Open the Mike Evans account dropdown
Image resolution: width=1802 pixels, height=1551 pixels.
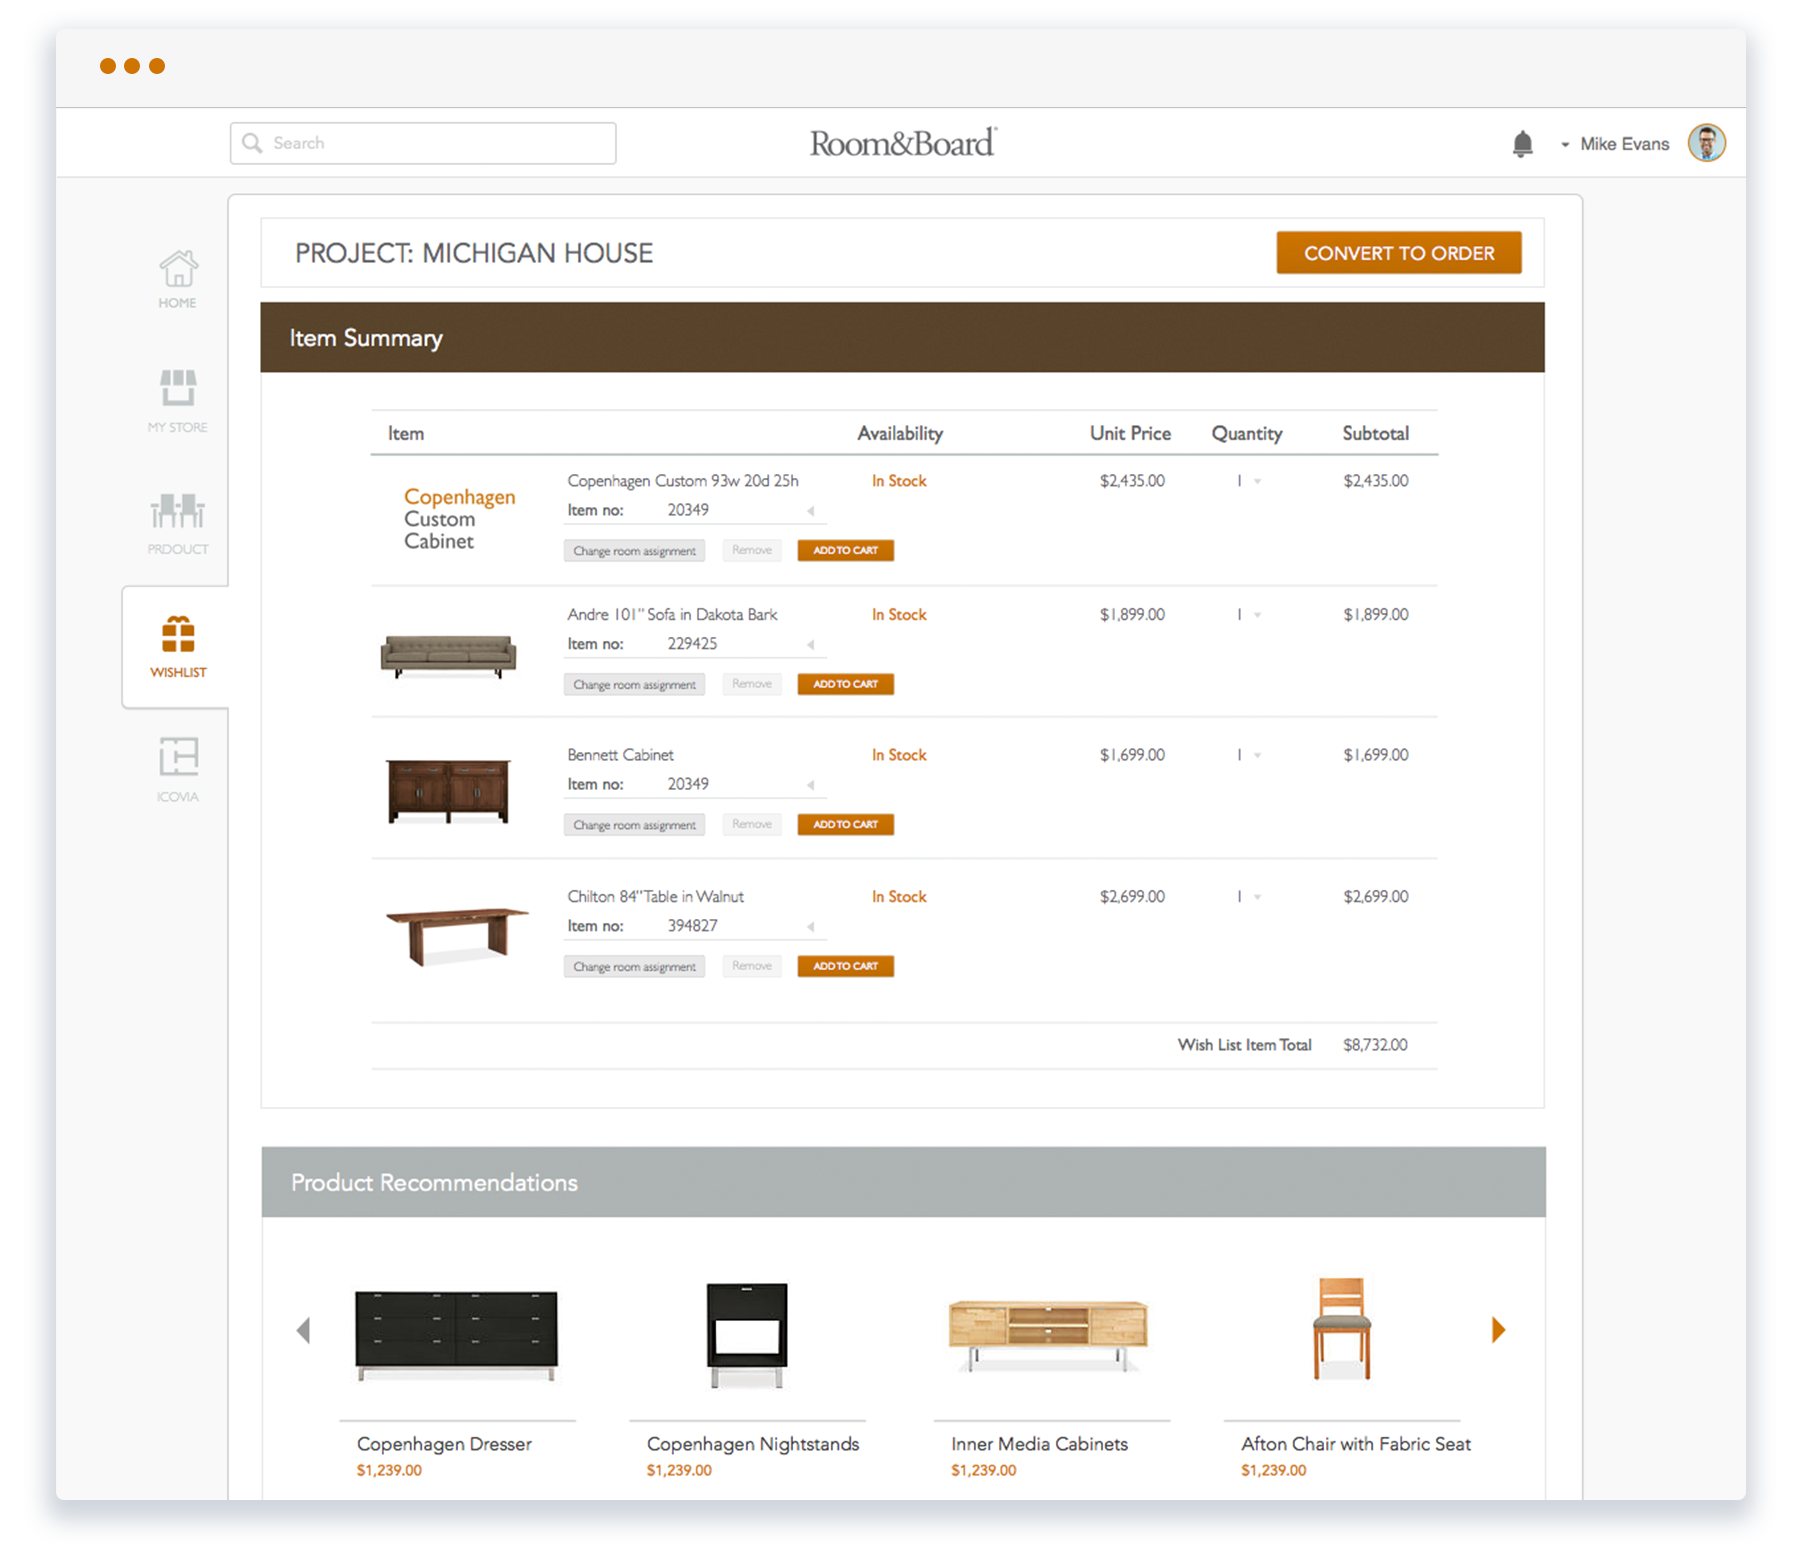click(1565, 145)
